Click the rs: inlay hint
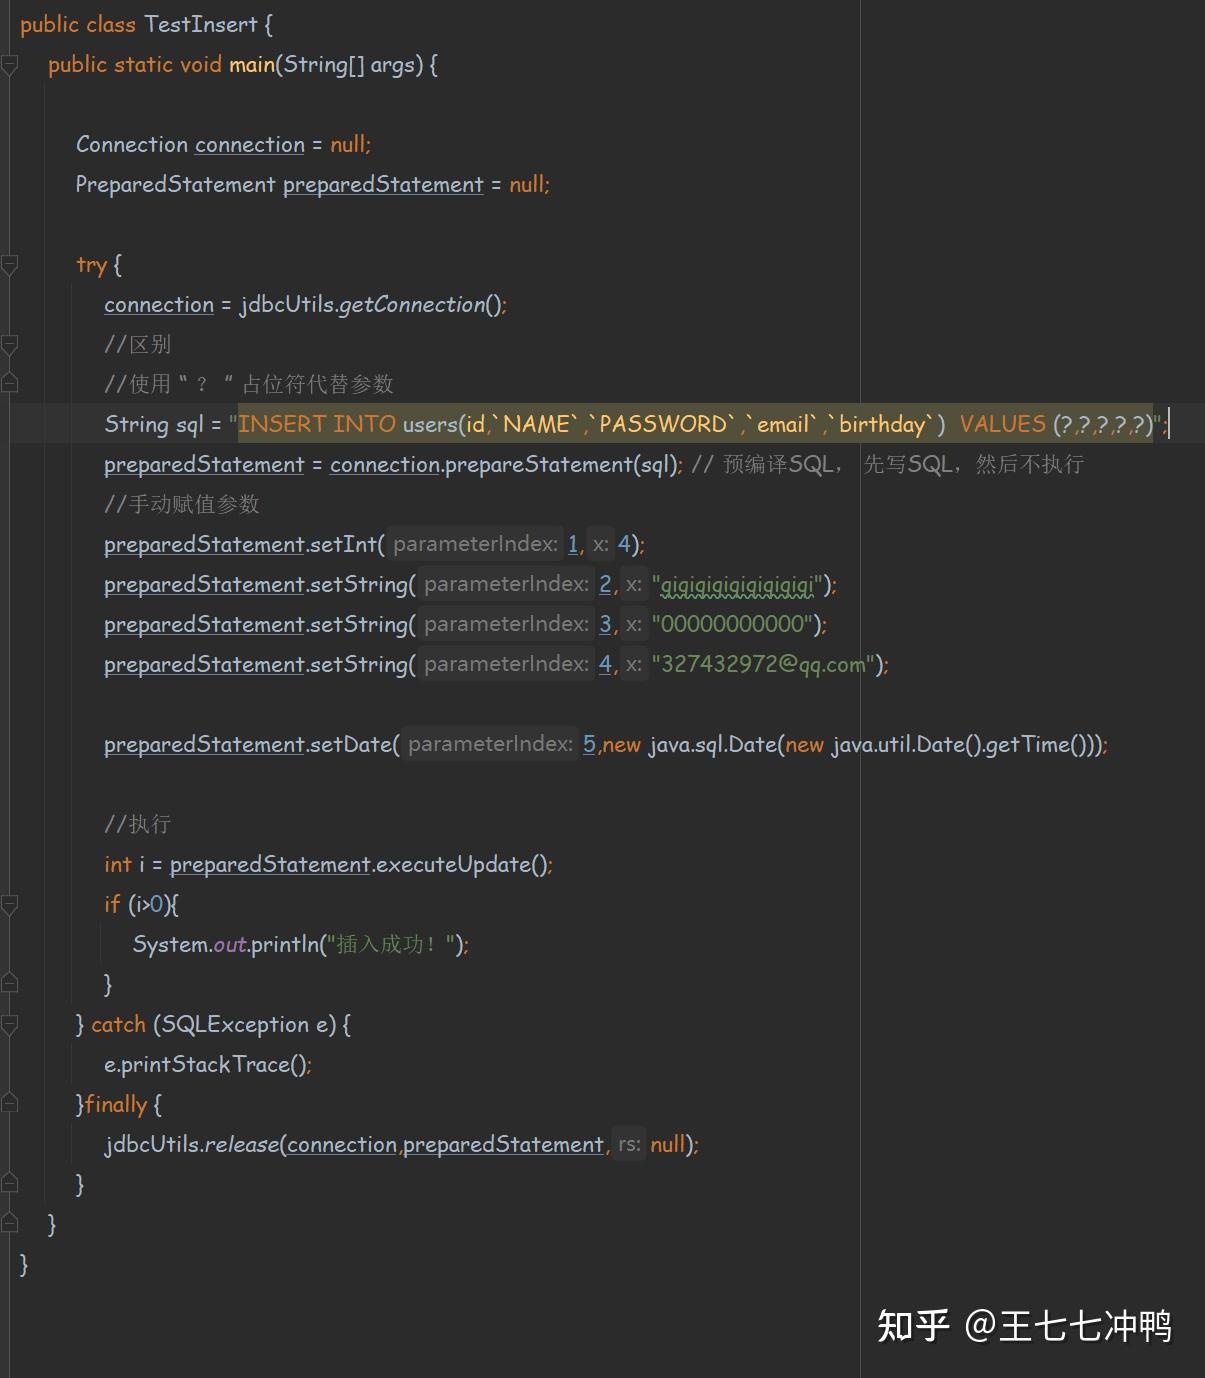Image resolution: width=1205 pixels, height=1378 pixels. (x=629, y=1144)
